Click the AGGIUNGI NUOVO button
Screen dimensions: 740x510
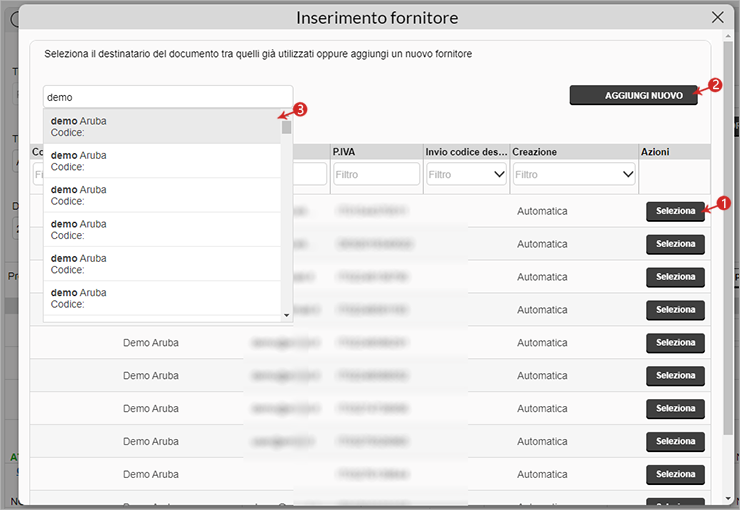[x=633, y=95]
